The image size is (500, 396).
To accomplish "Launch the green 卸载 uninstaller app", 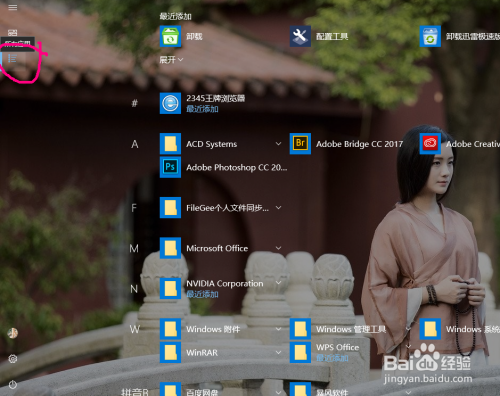I will [170, 36].
